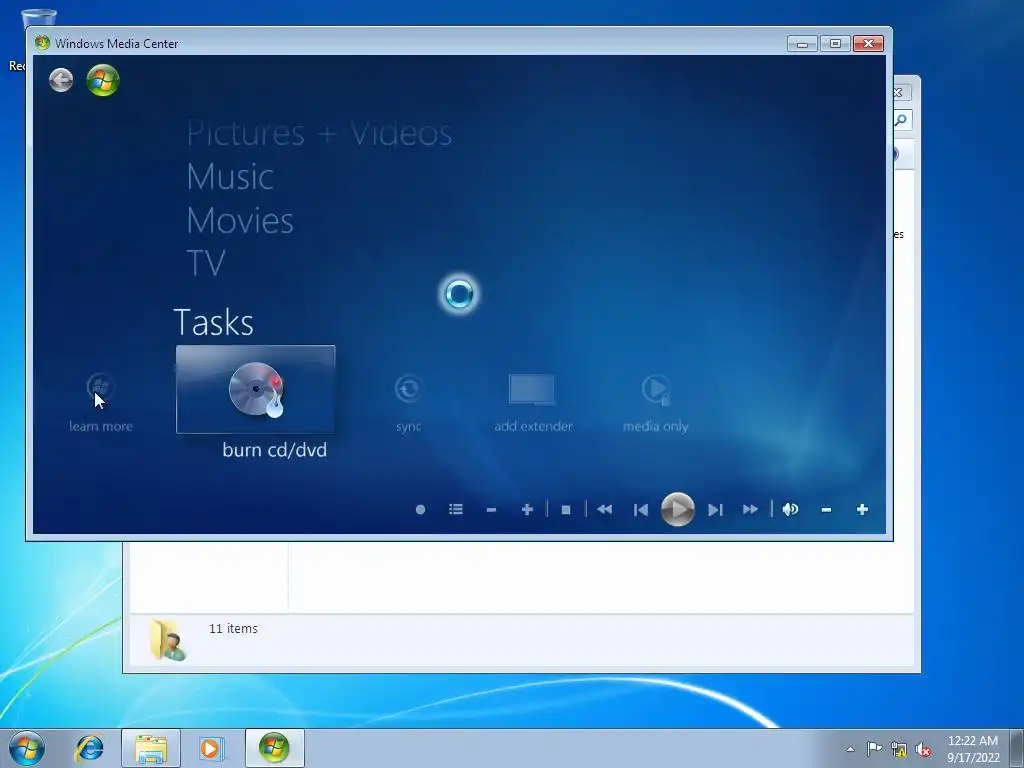Click the Media Center title bar icon

point(42,43)
